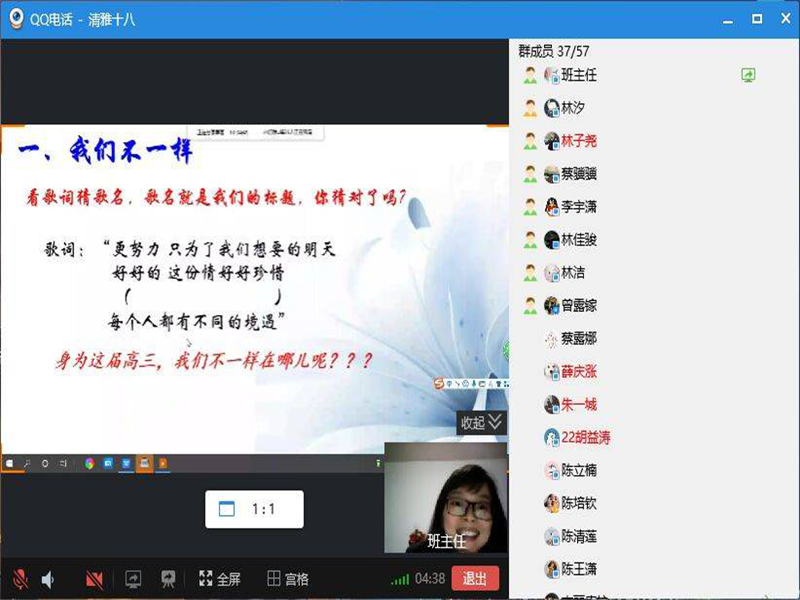
Task: Open 陈培钦's avatar in member list
Action: (552, 503)
